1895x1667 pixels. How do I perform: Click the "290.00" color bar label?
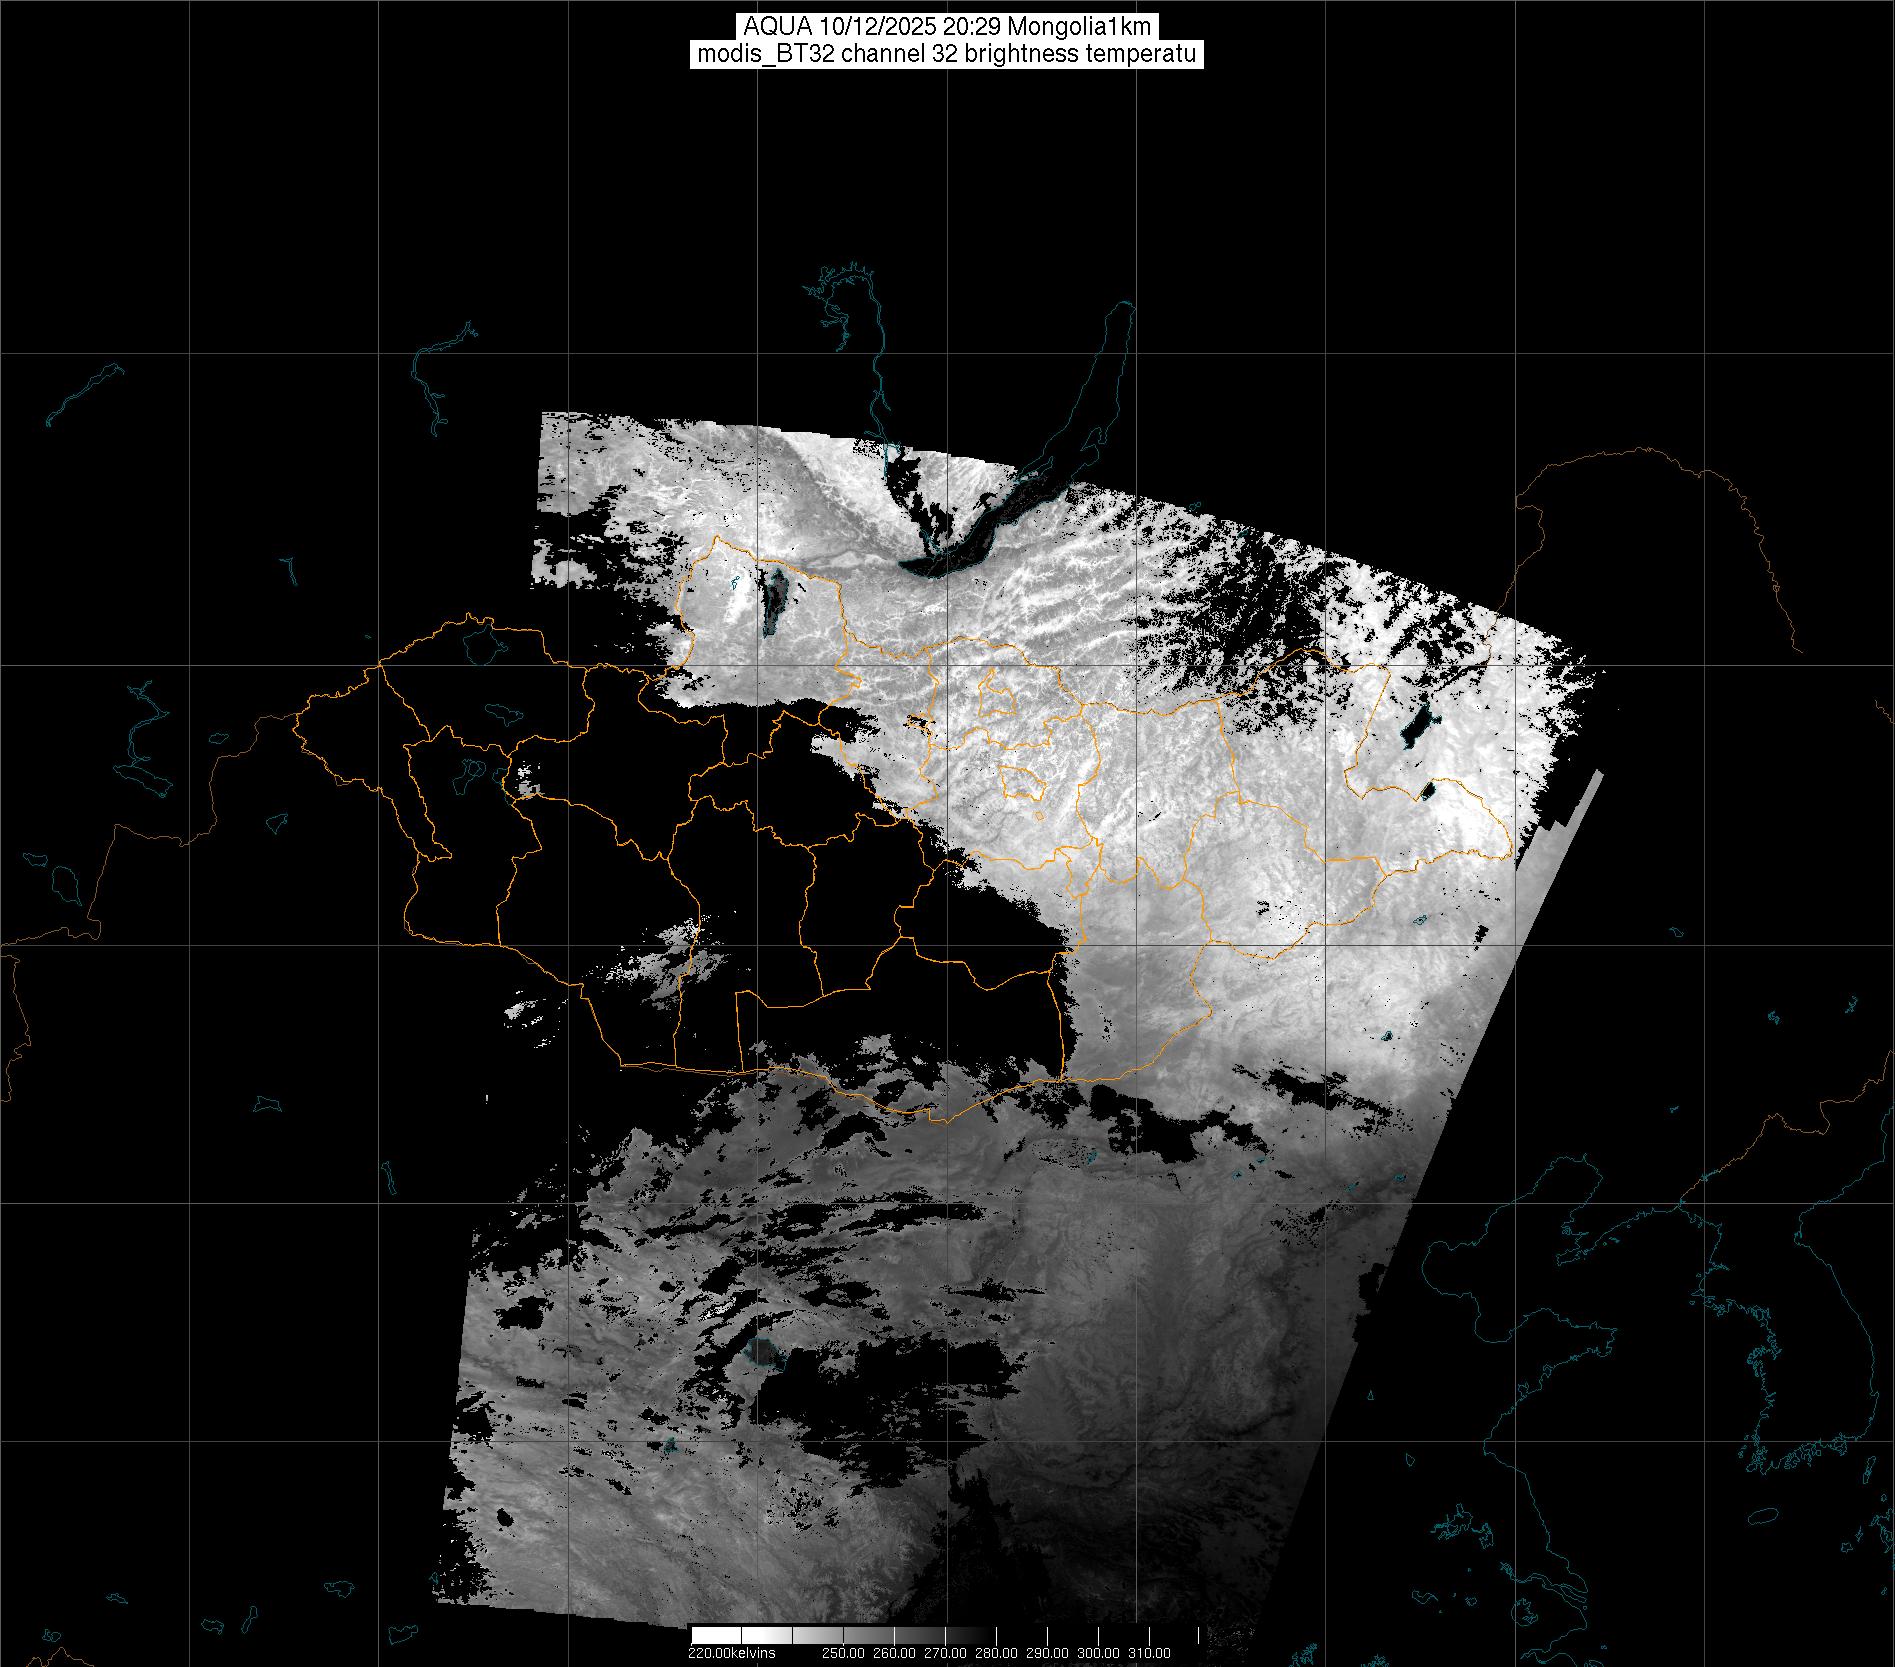click(x=1047, y=1653)
